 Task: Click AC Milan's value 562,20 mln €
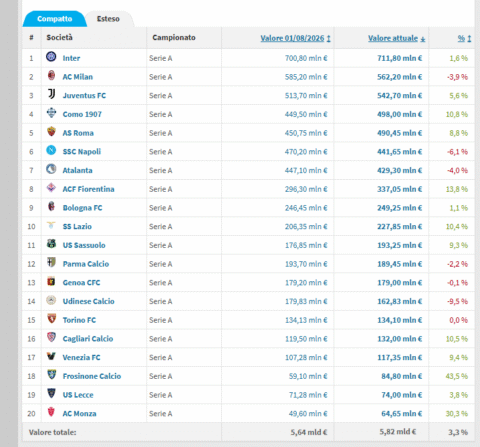click(400, 77)
